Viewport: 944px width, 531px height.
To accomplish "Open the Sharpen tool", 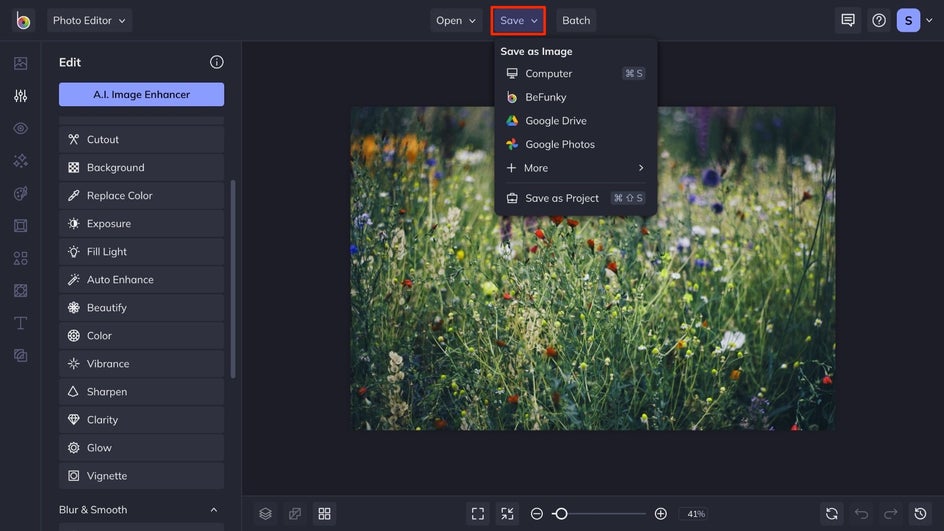I will tap(141, 392).
